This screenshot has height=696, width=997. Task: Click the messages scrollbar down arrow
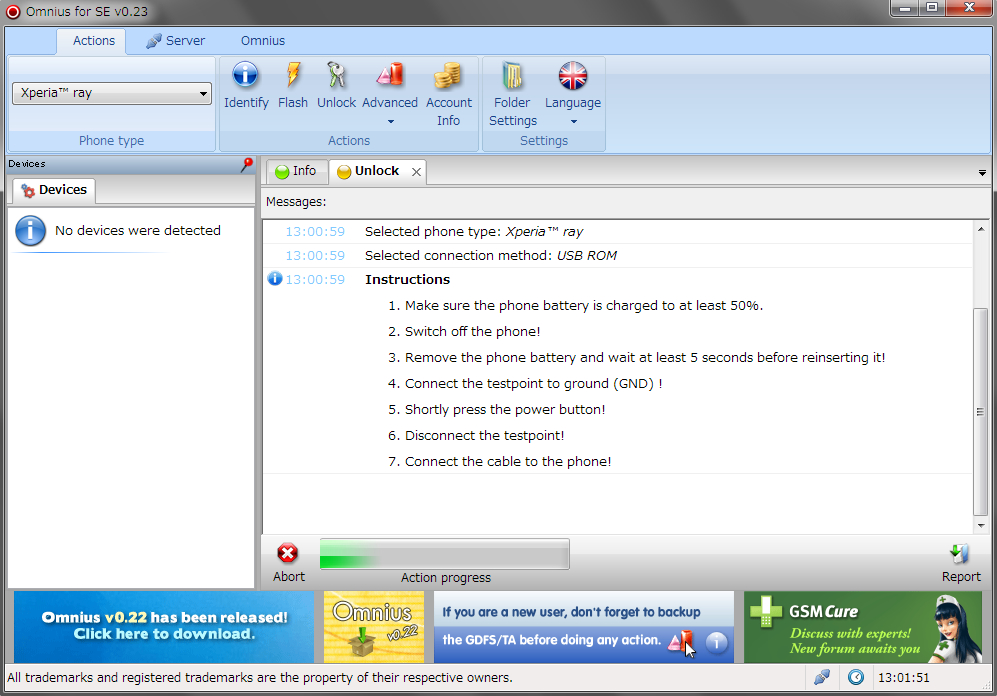[x=981, y=525]
